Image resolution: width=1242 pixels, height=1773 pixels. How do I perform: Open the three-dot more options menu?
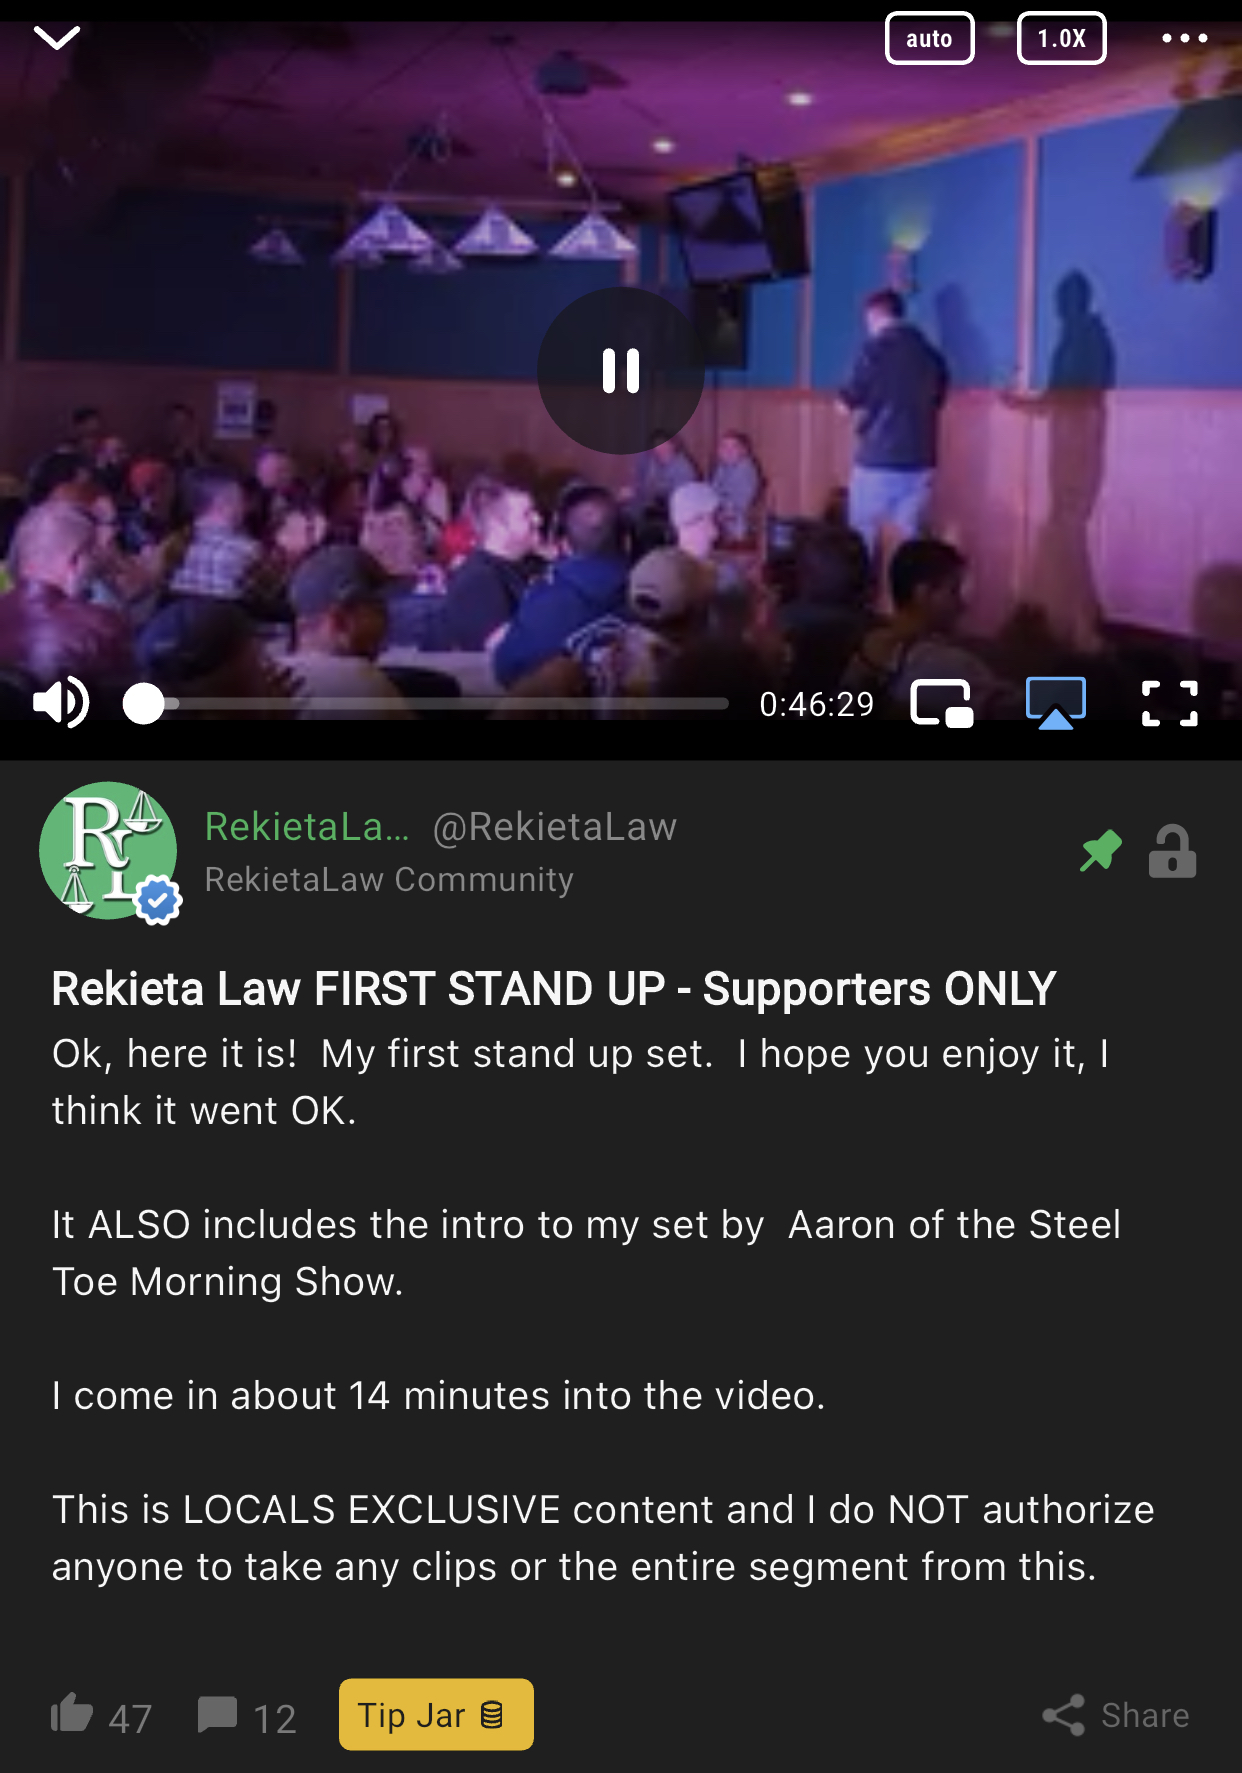tap(1184, 39)
